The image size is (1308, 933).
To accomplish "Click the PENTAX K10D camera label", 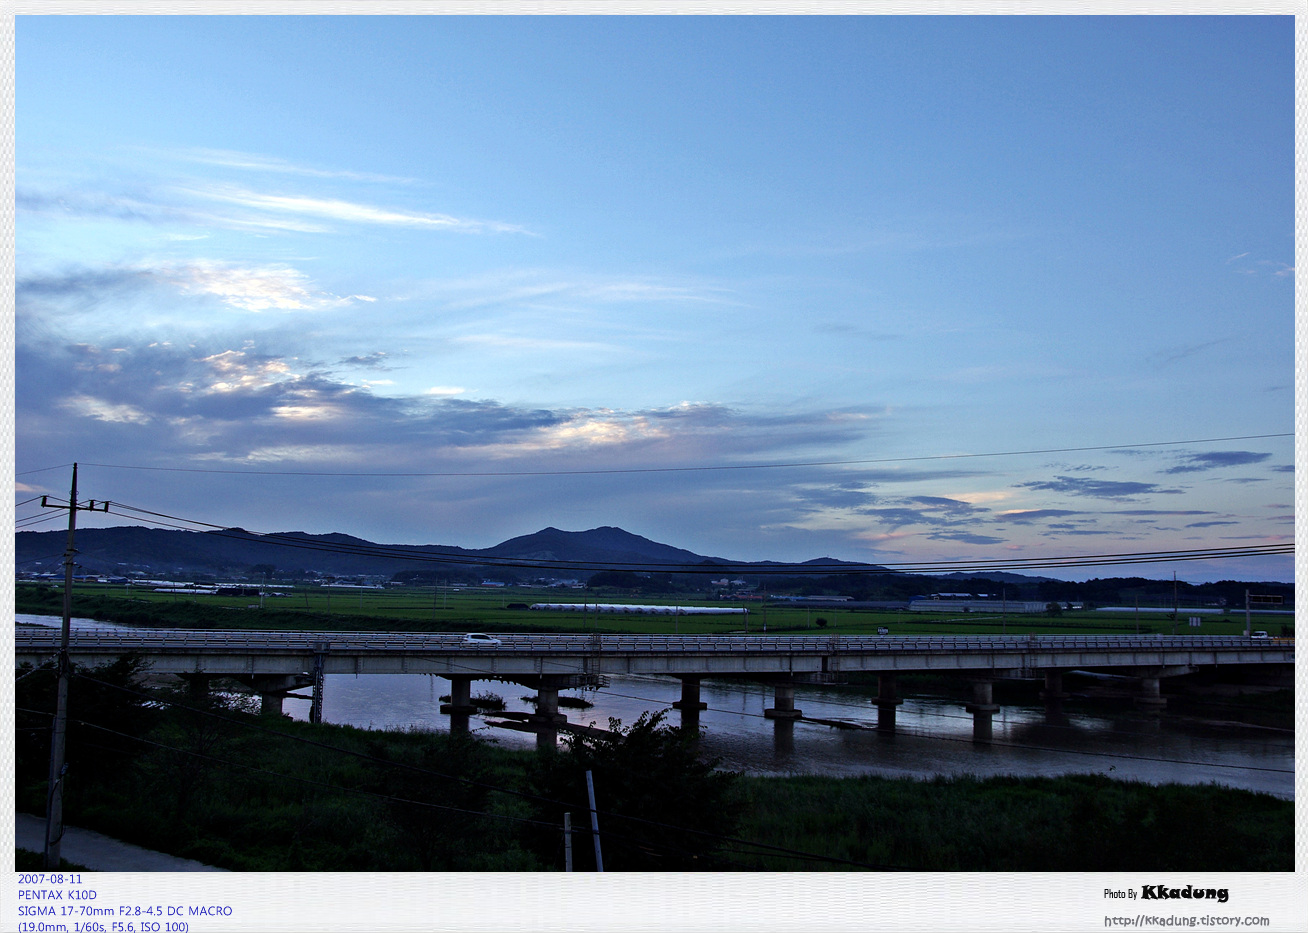I will coord(57,895).
